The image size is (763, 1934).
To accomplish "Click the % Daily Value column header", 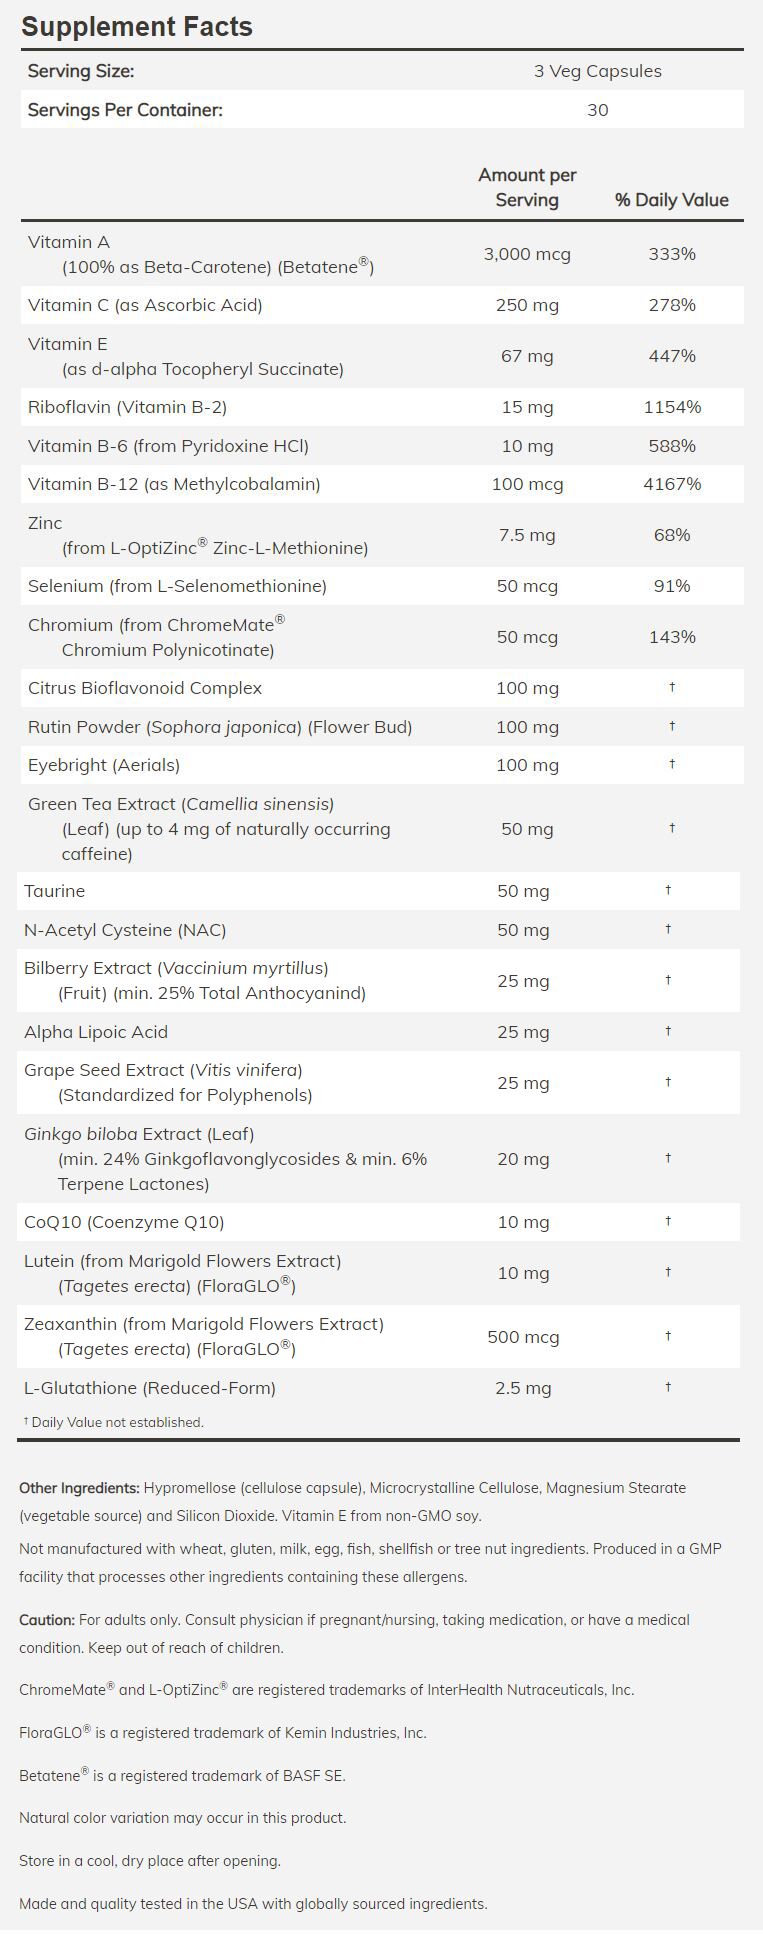I will (x=671, y=200).
